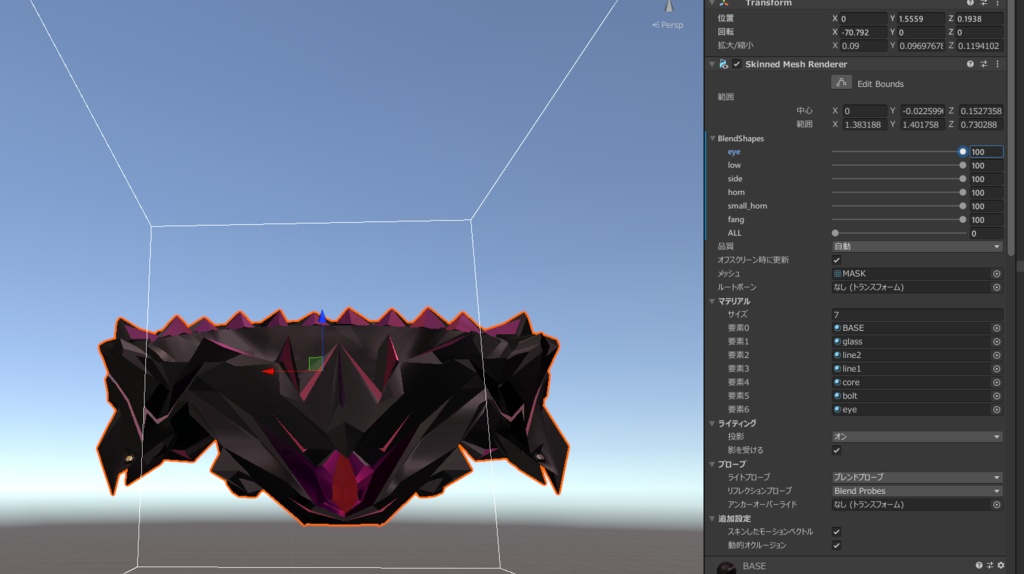This screenshot has width=1024, height=574.
Task: Click the side blendshape slider handle
Action: click(x=963, y=179)
